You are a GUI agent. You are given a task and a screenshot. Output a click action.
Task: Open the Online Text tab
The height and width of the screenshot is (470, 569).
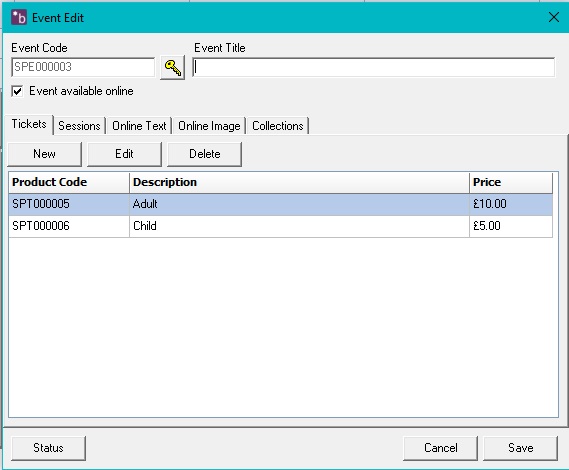click(x=139, y=126)
